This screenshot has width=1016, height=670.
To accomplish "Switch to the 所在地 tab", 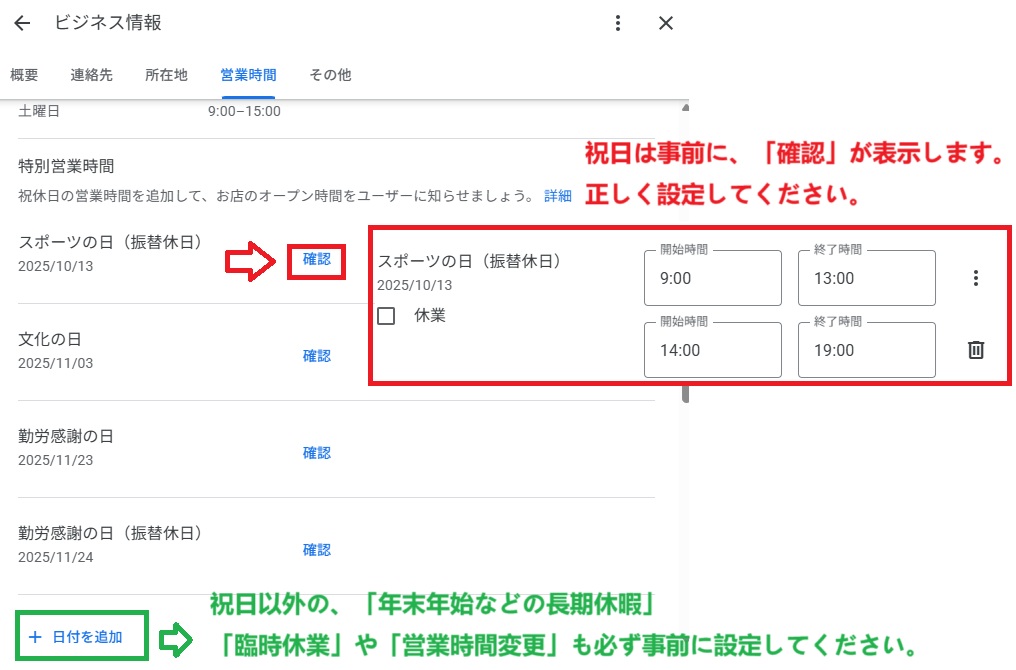I will point(166,75).
